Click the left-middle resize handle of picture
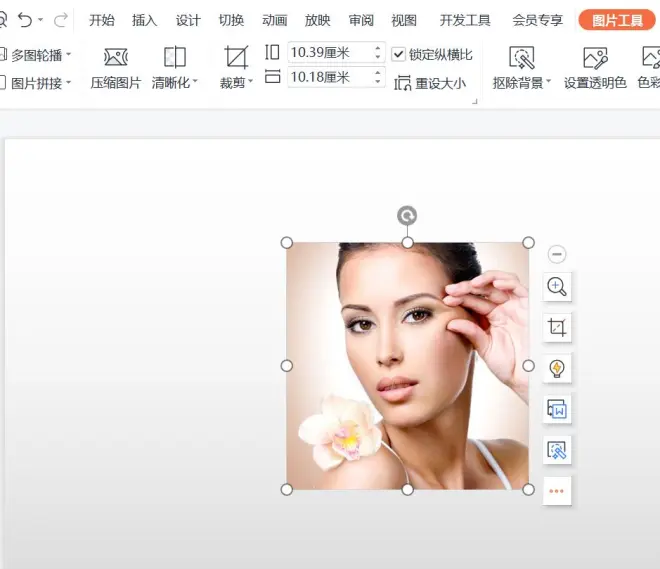 tap(287, 366)
